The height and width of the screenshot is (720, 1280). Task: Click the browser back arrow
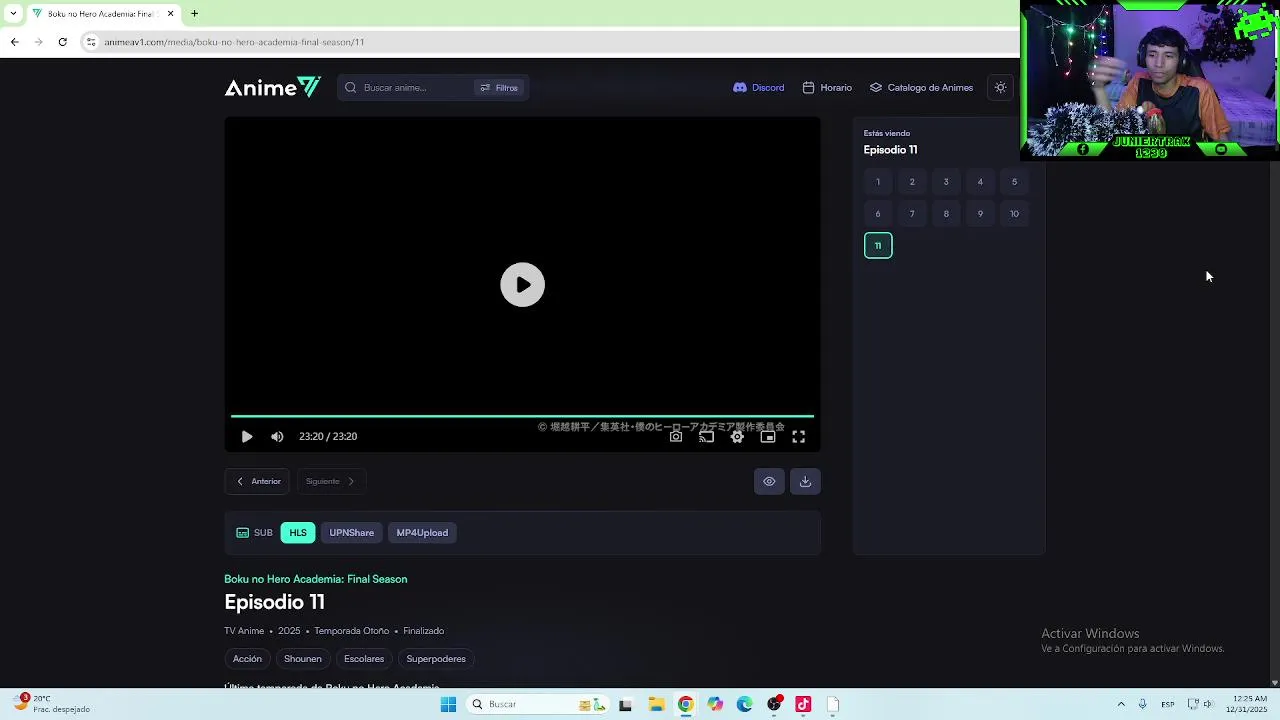pos(14,42)
